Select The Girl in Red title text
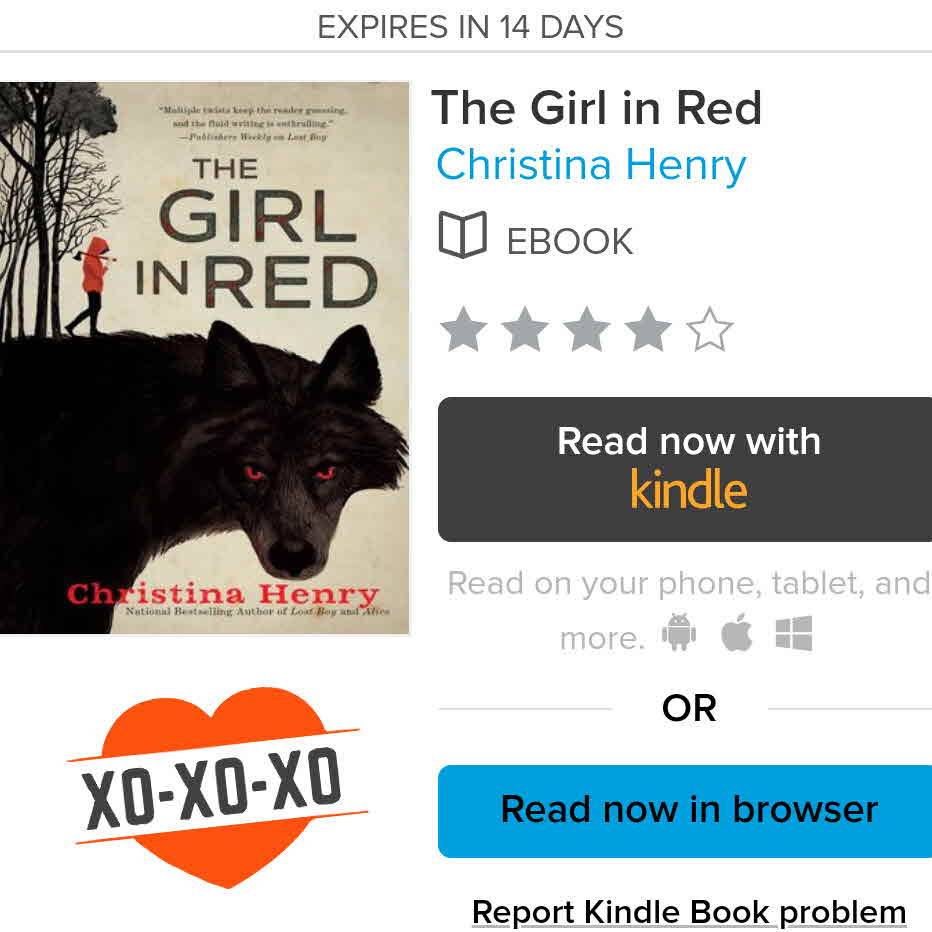This screenshot has width=932, height=932. 596,108
